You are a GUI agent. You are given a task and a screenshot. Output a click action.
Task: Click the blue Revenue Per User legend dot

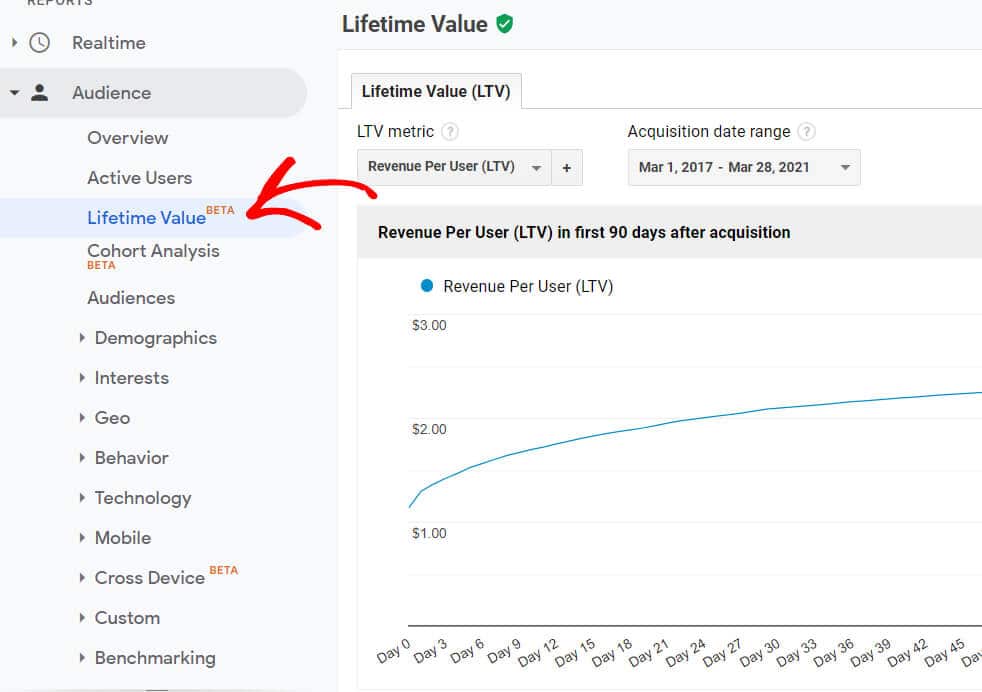point(427,286)
